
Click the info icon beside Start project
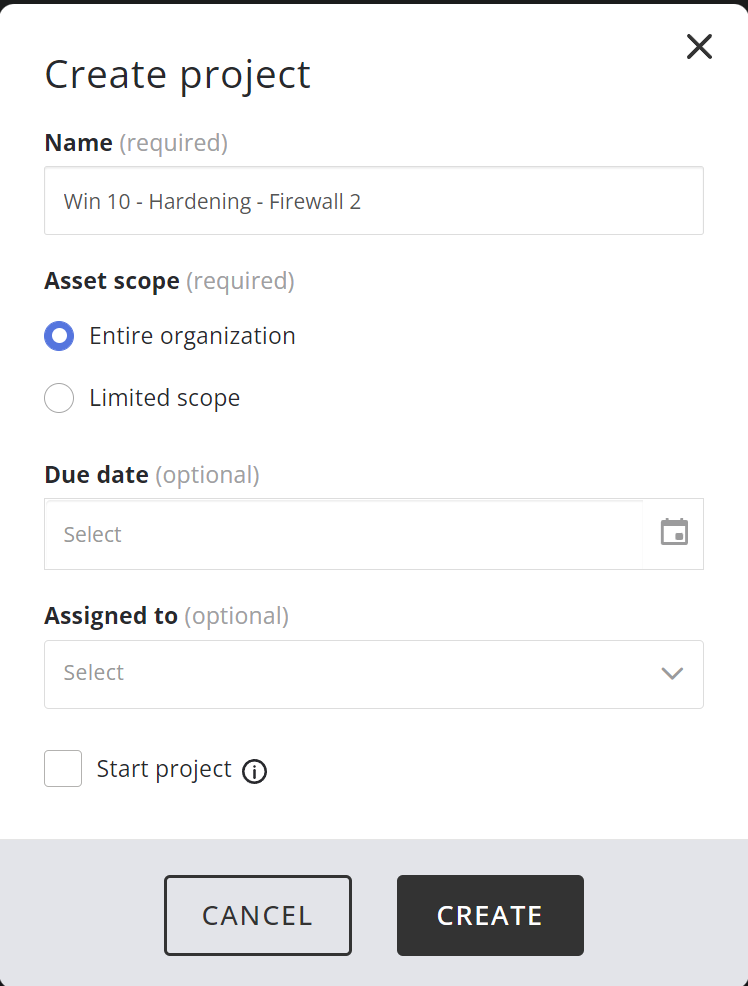coord(255,771)
